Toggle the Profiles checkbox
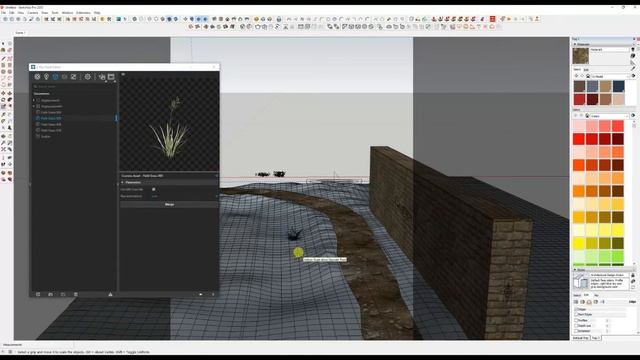This screenshot has height=360, width=640. [x=576, y=320]
